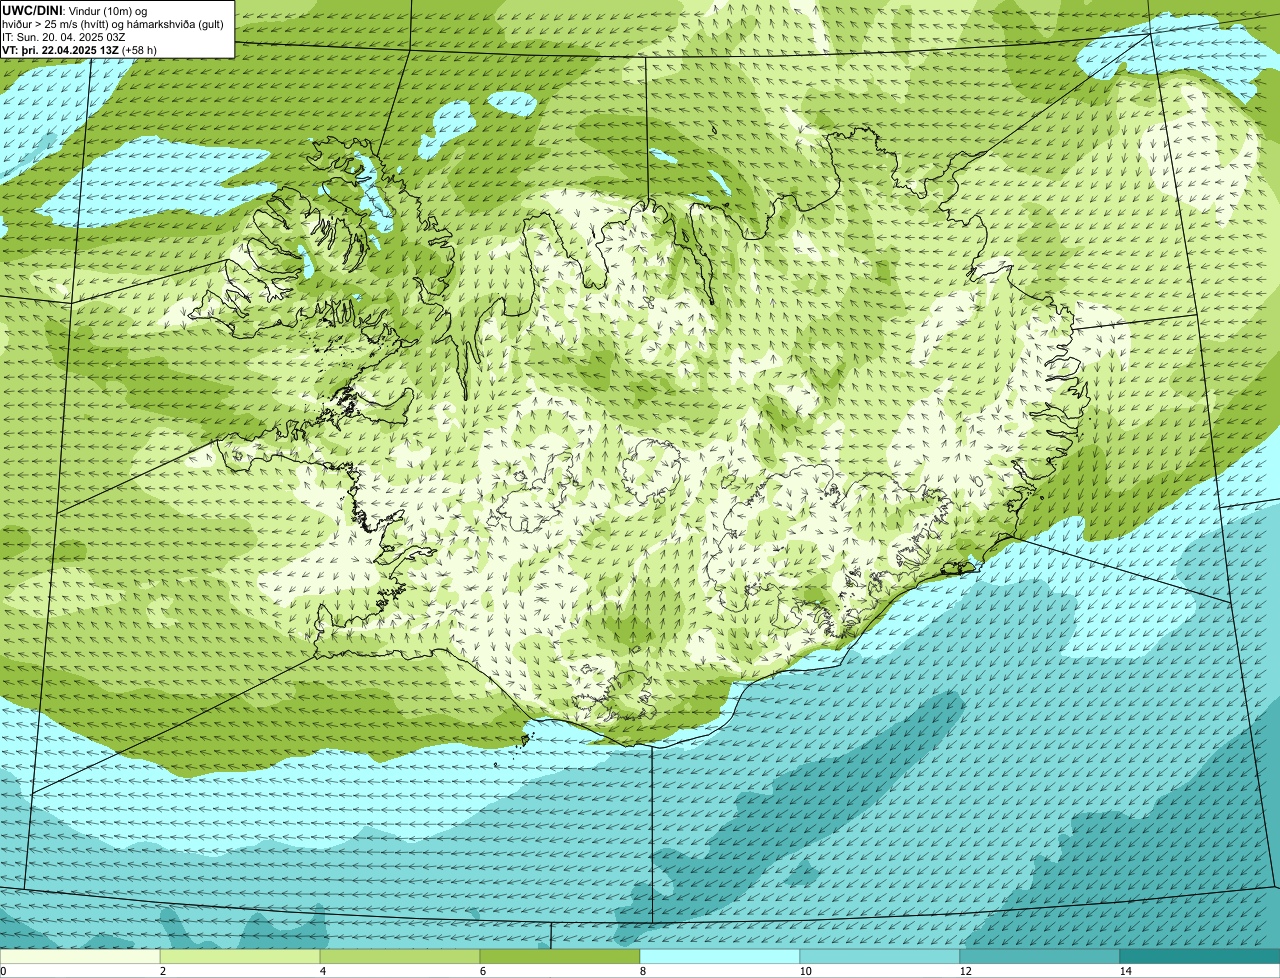Select the 4–6 m/s green legend swatch
The image size is (1280, 978).
click(400, 956)
